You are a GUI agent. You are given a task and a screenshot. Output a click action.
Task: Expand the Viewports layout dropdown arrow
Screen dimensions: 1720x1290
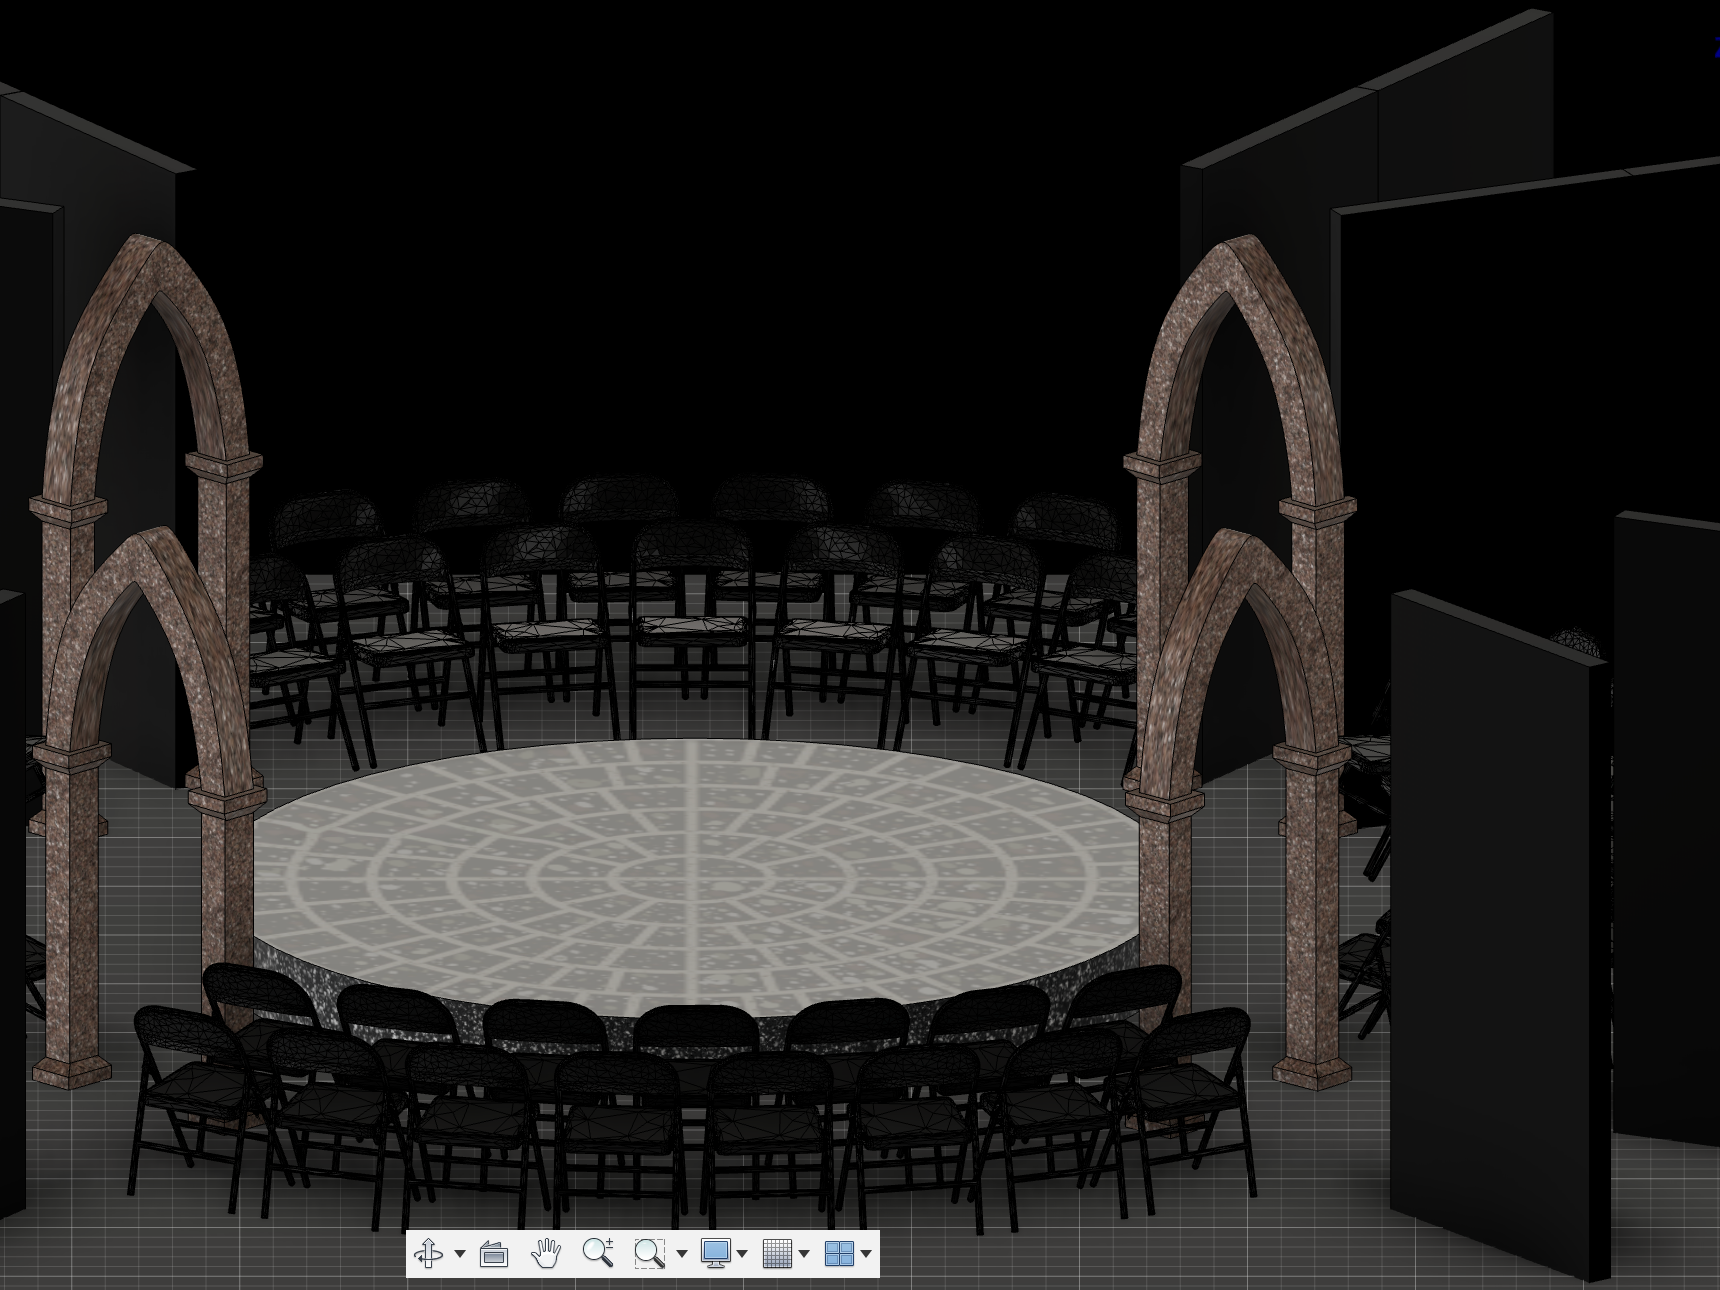tap(866, 1254)
